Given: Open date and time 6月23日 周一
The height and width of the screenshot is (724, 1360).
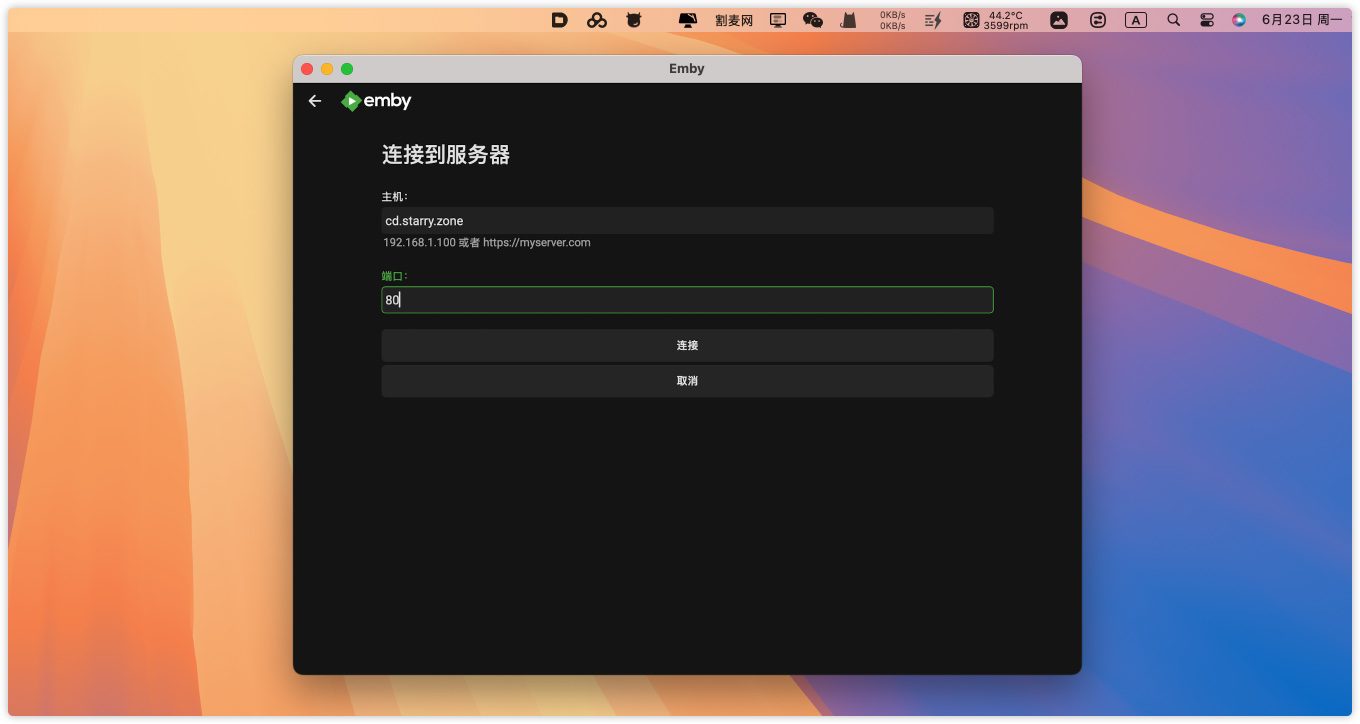Looking at the screenshot, I should coord(1301,20).
